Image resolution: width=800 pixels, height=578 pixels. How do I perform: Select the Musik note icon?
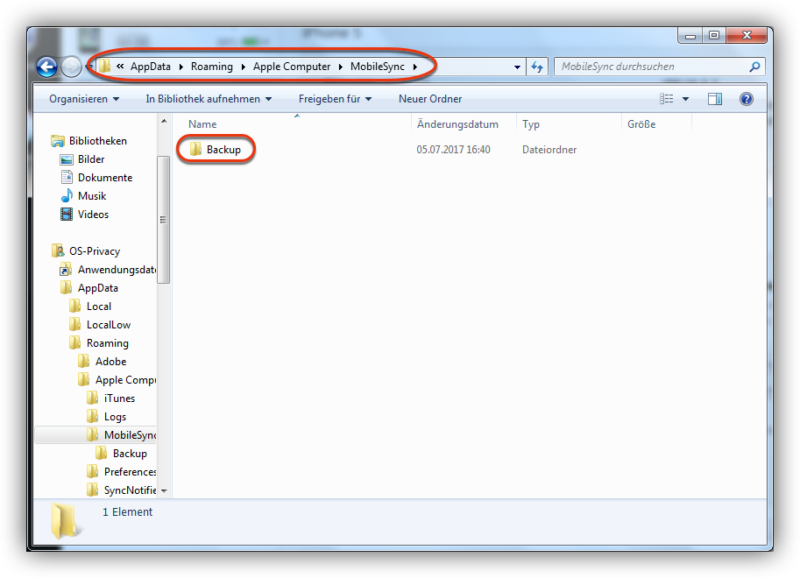point(67,196)
